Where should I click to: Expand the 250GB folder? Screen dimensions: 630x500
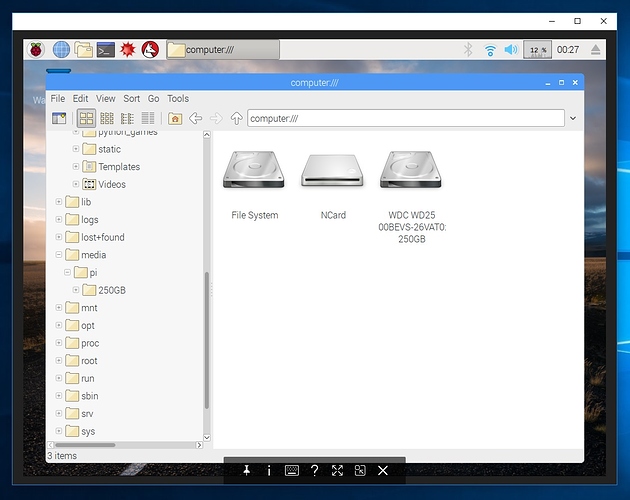tap(76, 289)
